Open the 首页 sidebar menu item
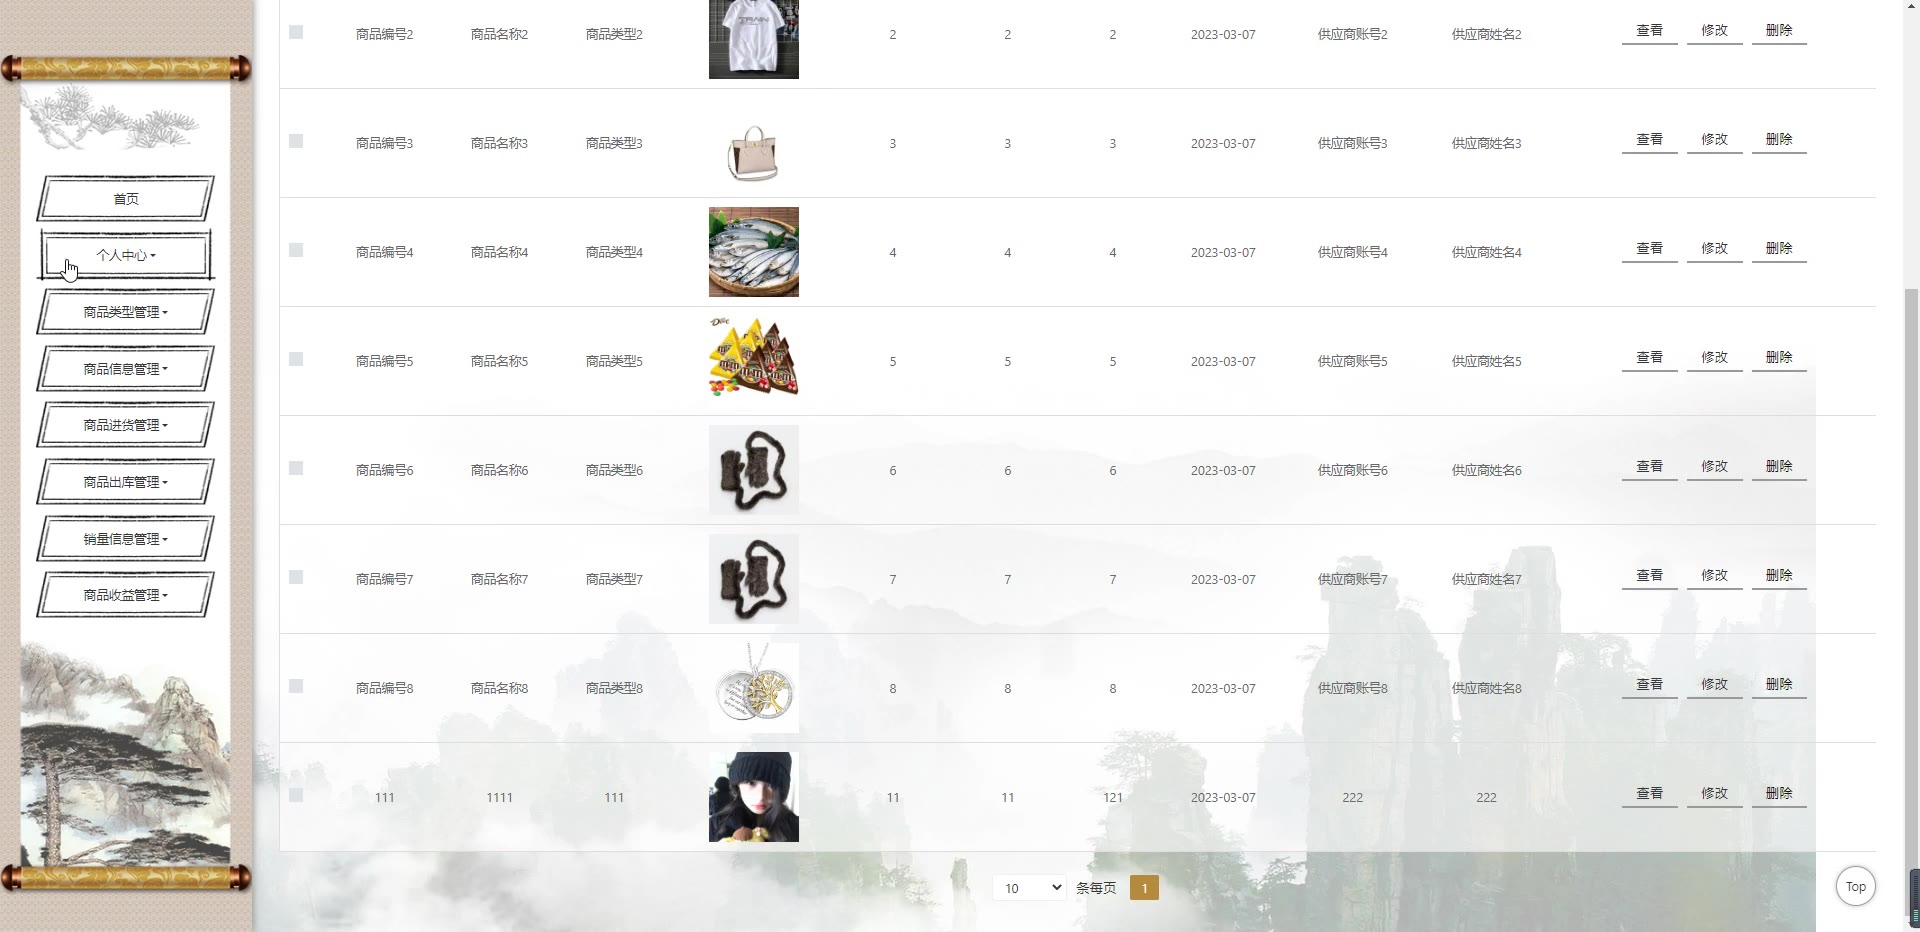The image size is (1920, 932). pyautogui.click(x=126, y=199)
